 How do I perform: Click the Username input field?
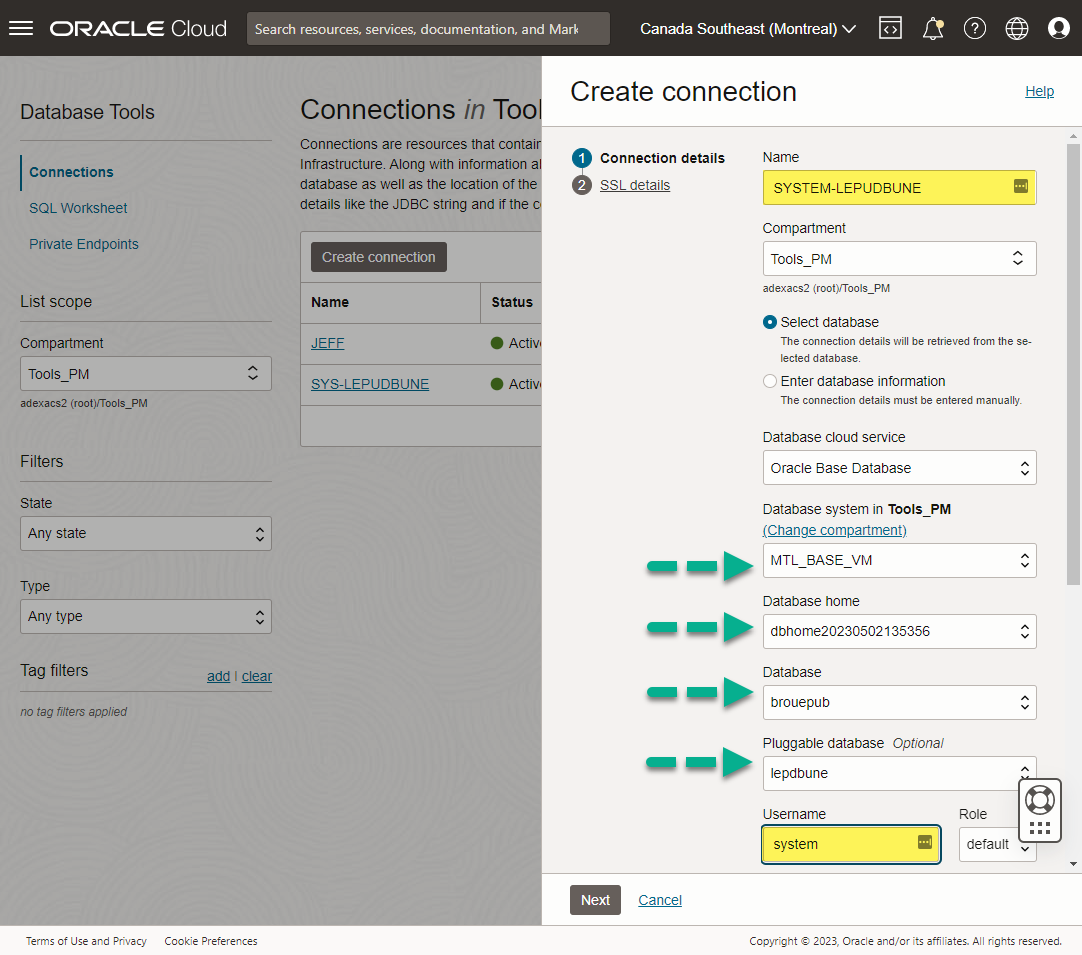pyautogui.click(x=852, y=844)
